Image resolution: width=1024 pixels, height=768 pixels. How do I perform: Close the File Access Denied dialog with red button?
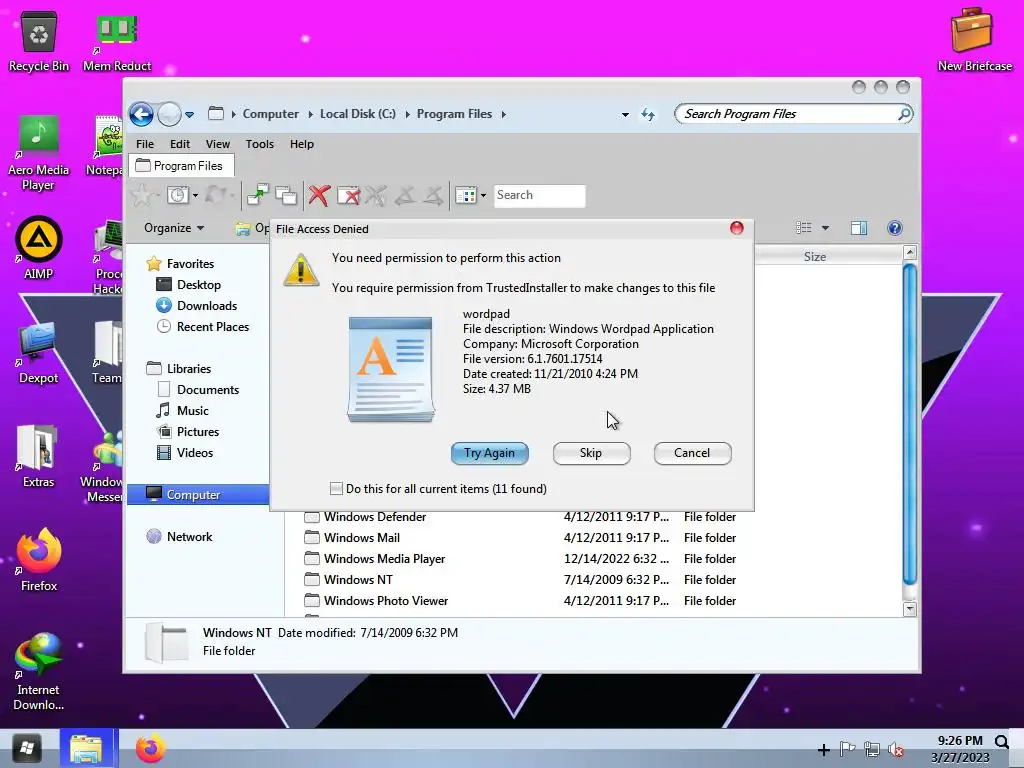(x=737, y=228)
